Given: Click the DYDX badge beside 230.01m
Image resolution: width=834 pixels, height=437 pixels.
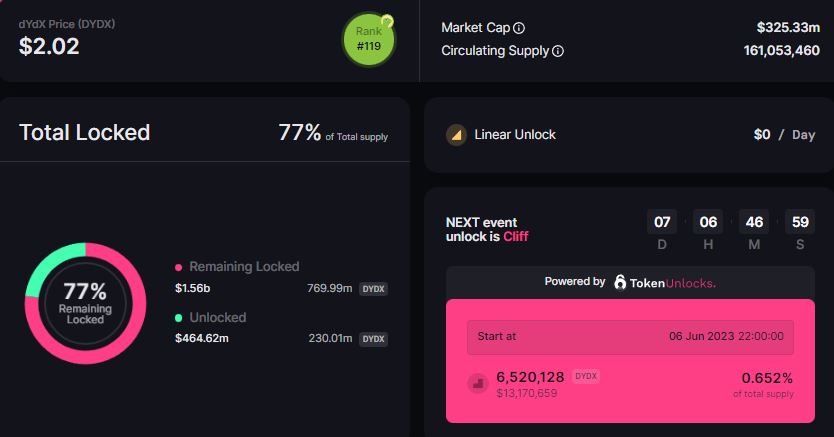Looking at the screenshot, I should click(x=373, y=339).
